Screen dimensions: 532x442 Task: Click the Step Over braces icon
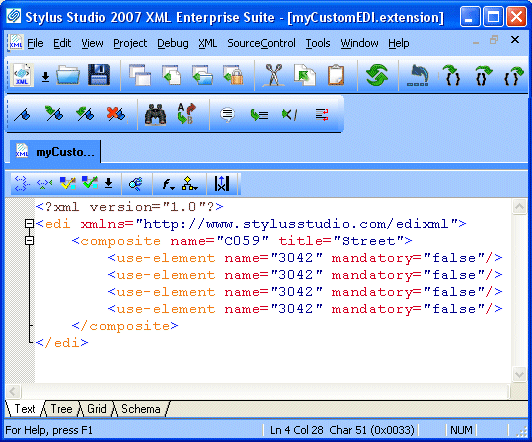point(483,75)
